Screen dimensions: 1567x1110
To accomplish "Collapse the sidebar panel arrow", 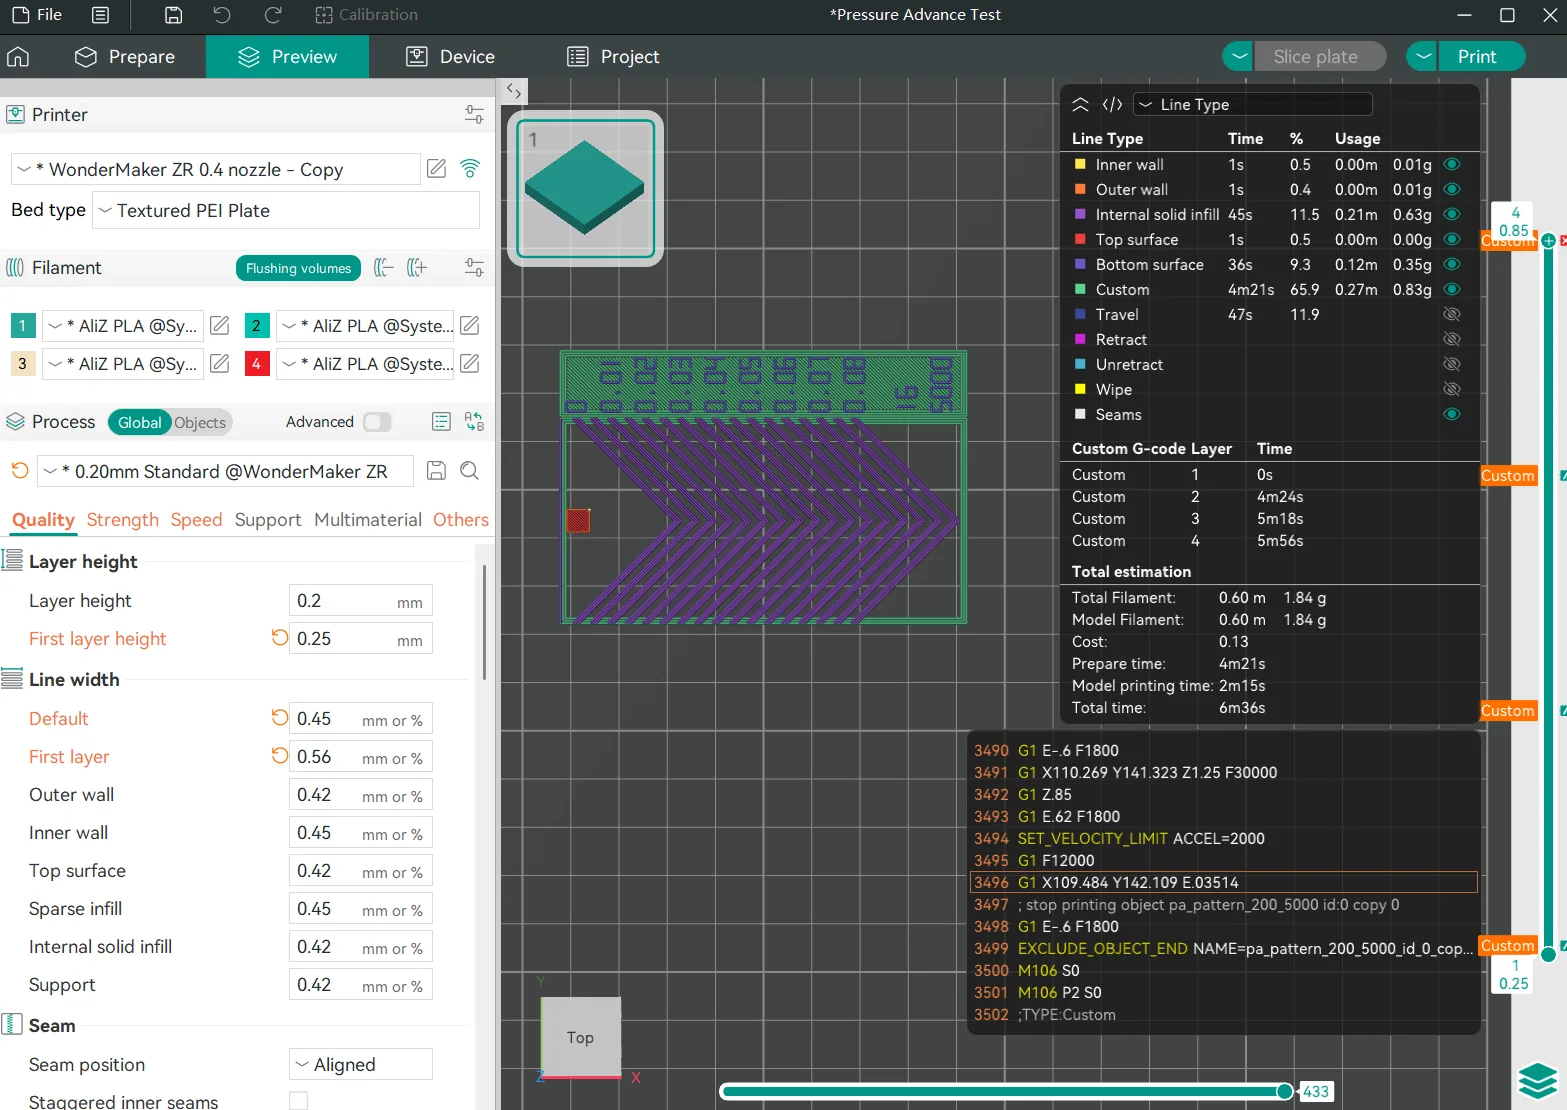I will coord(514,91).
